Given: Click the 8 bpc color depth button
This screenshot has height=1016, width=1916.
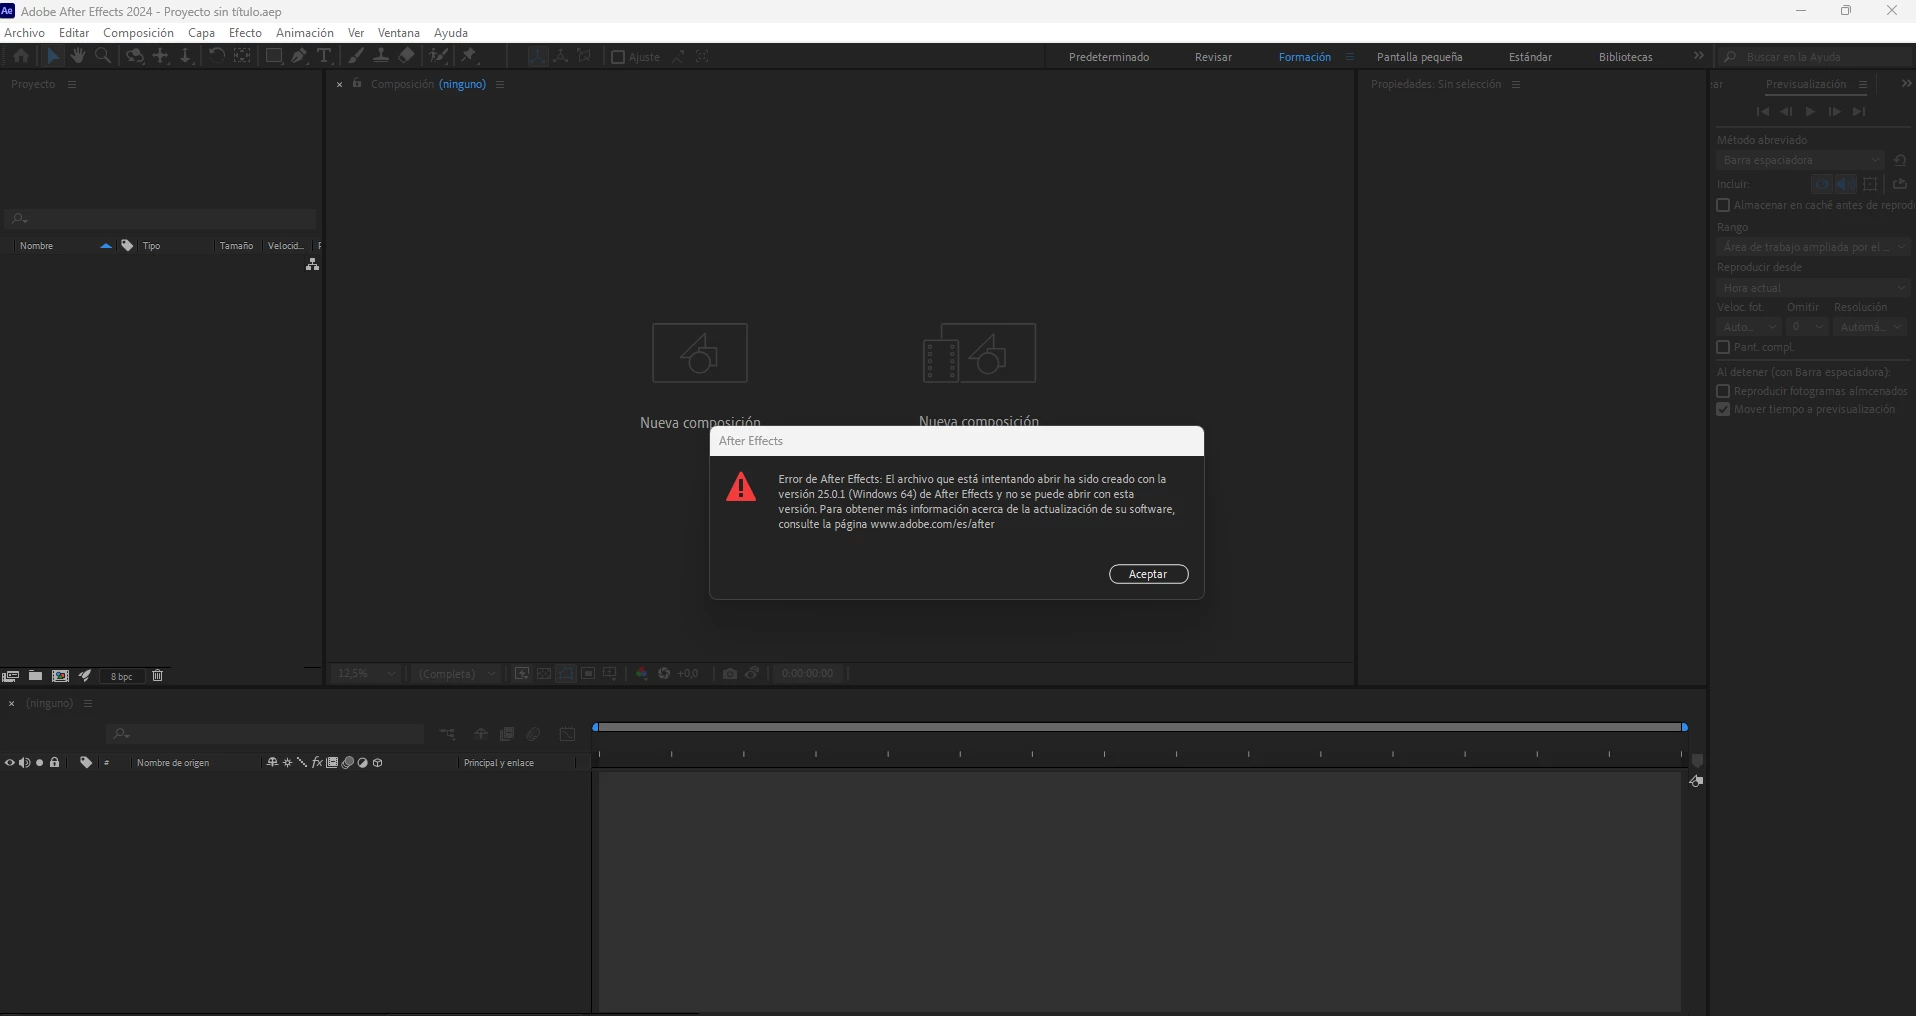Looking at the screenshot, I should (121, 677).
